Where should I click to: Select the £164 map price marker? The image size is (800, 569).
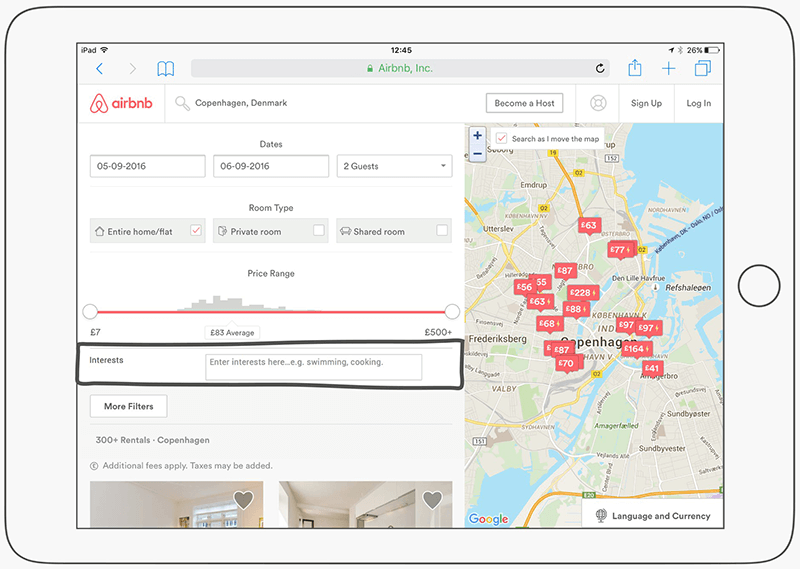636,349
